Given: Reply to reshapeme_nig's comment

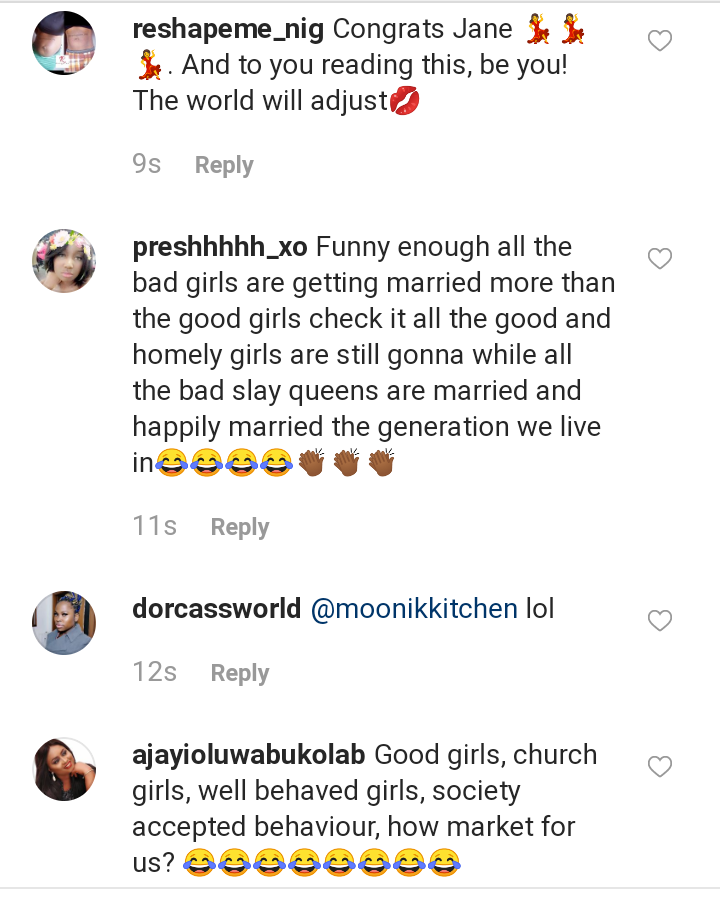Looking at the screenshot, I should (x=223, y=165).
